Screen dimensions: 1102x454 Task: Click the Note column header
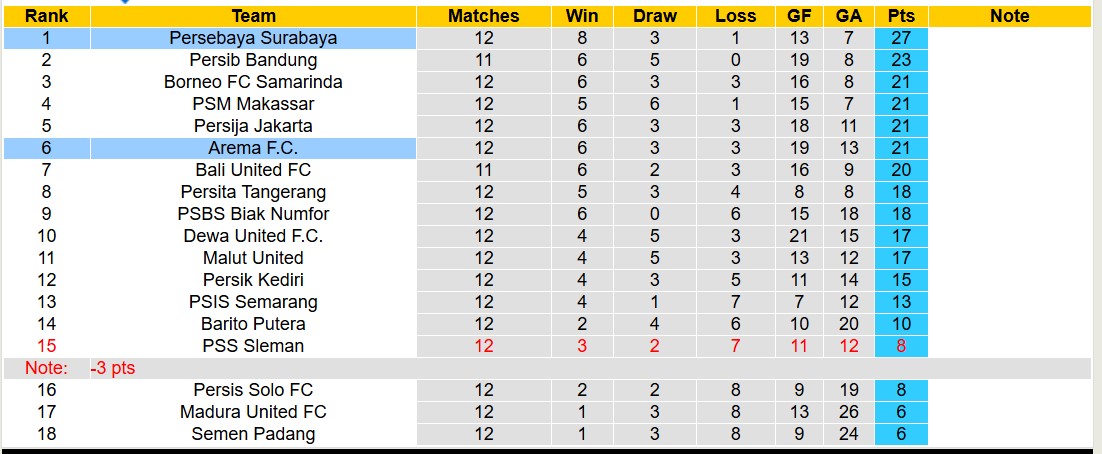[1009, 16]
